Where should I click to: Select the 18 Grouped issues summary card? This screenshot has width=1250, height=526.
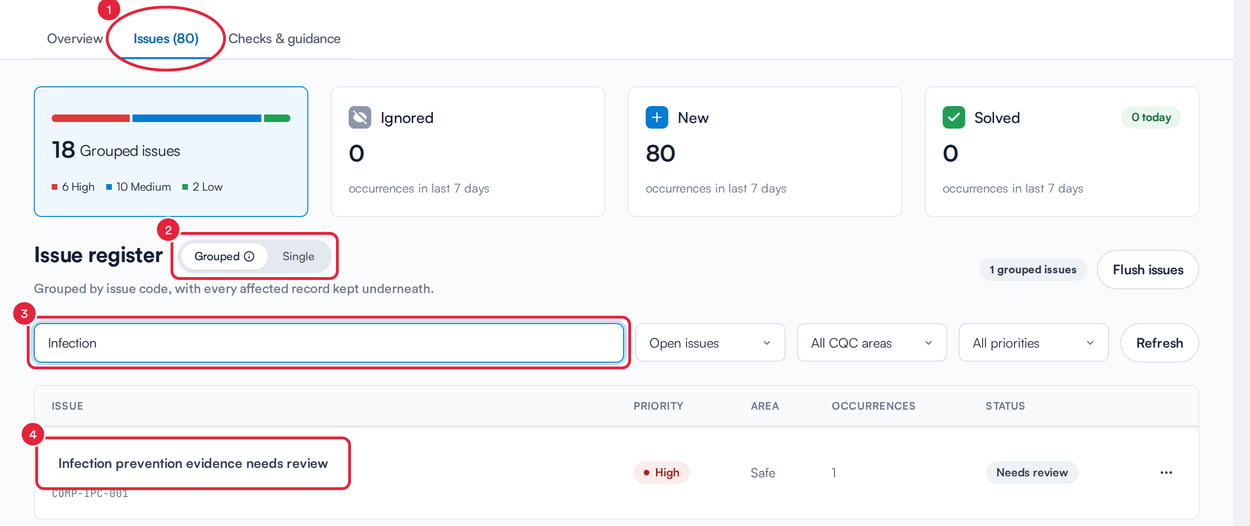pyautogui.click(x=171, y=151)
